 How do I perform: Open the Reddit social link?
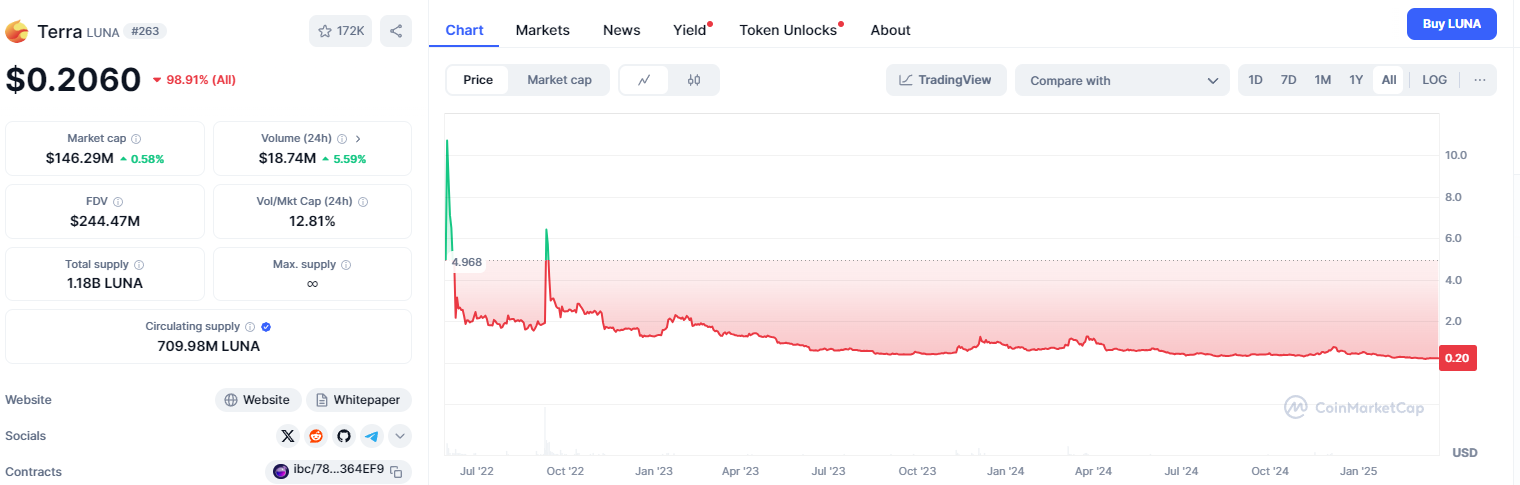pos(316,435)
